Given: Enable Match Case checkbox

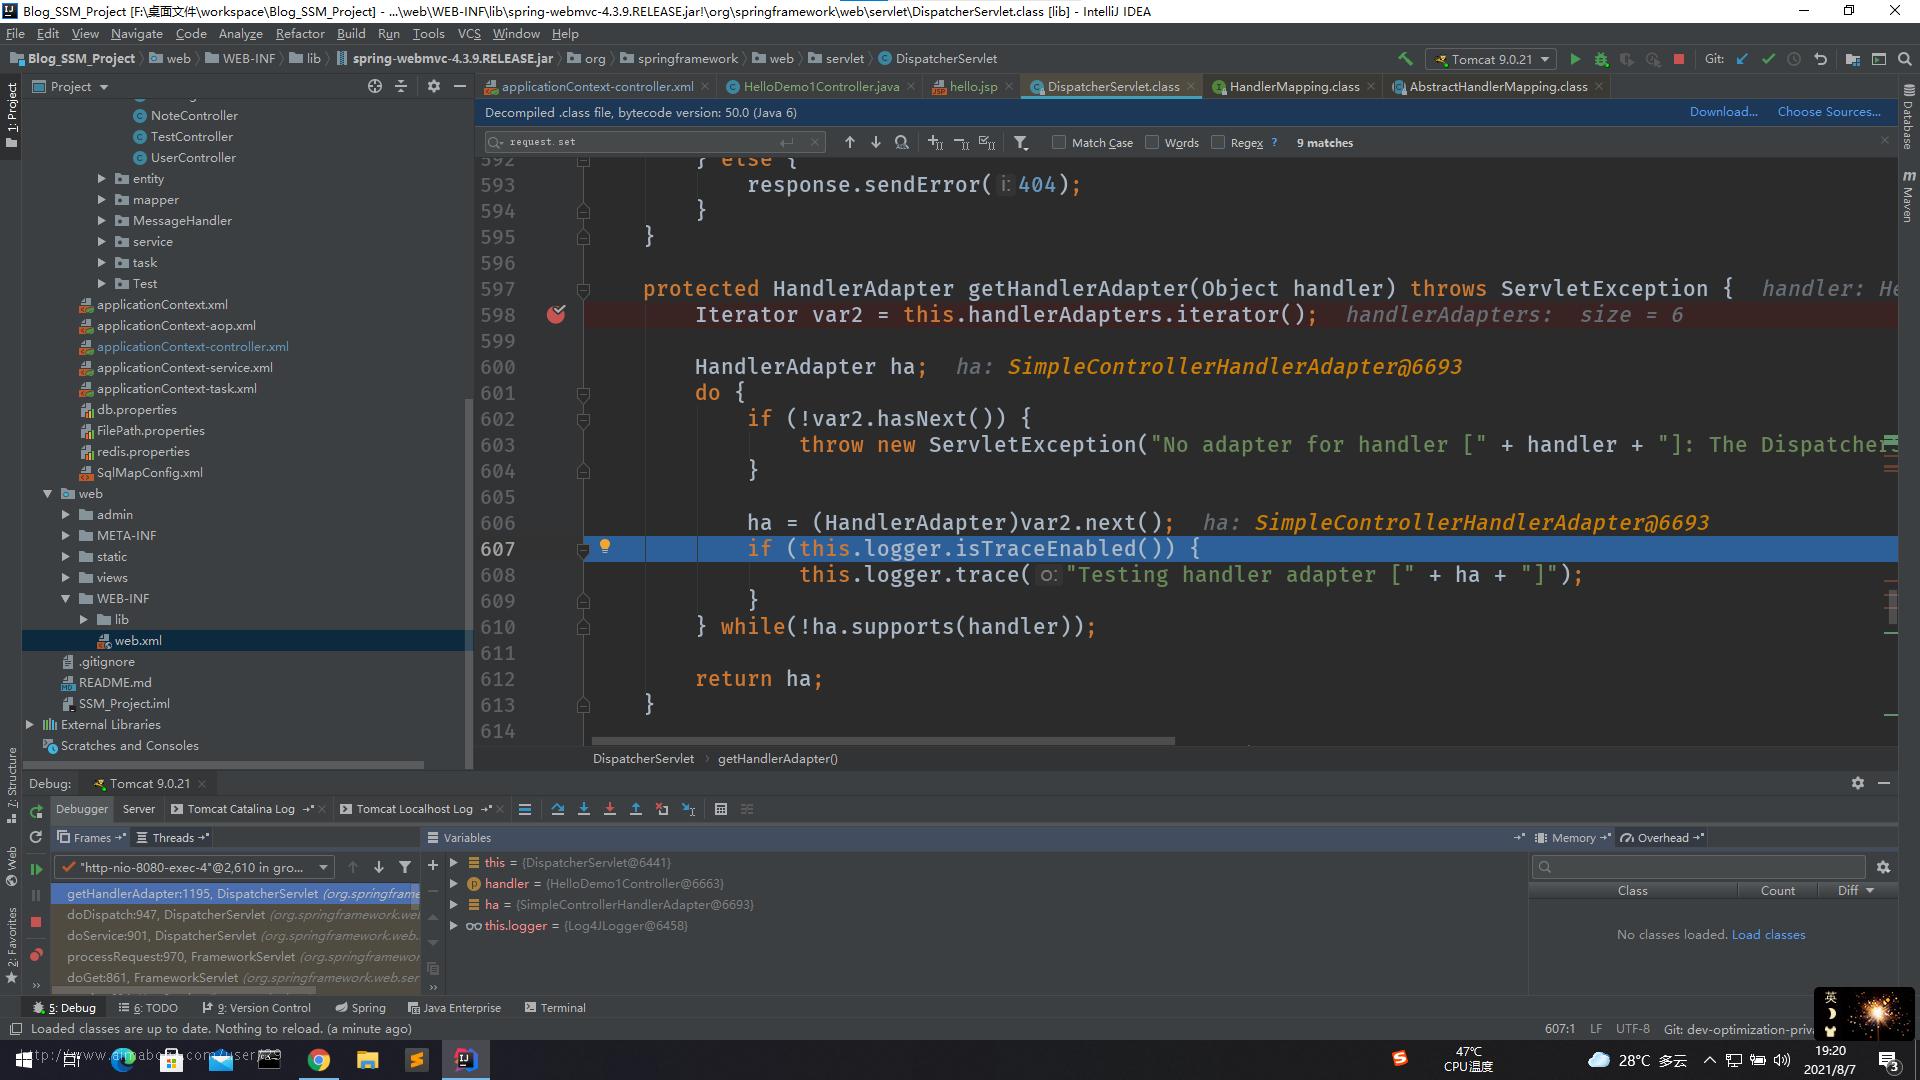Looking at the screenshot, I should pos(1059,142).
